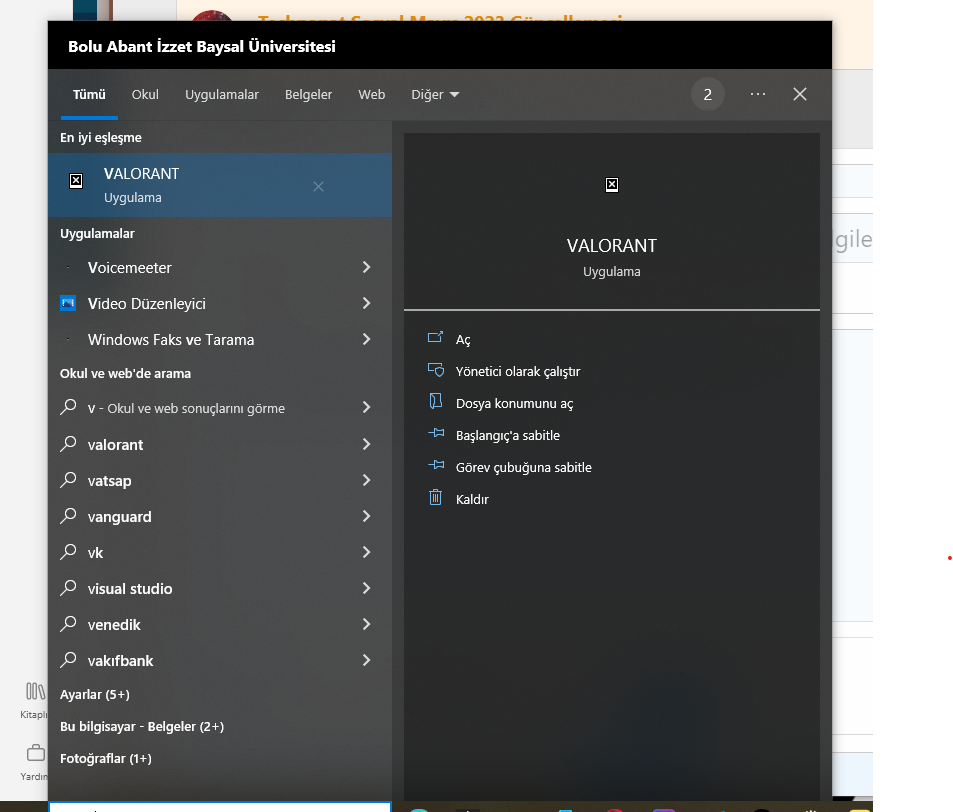
Task: Choose Yönetici olarak çalıştır
Action: point(518,371)
